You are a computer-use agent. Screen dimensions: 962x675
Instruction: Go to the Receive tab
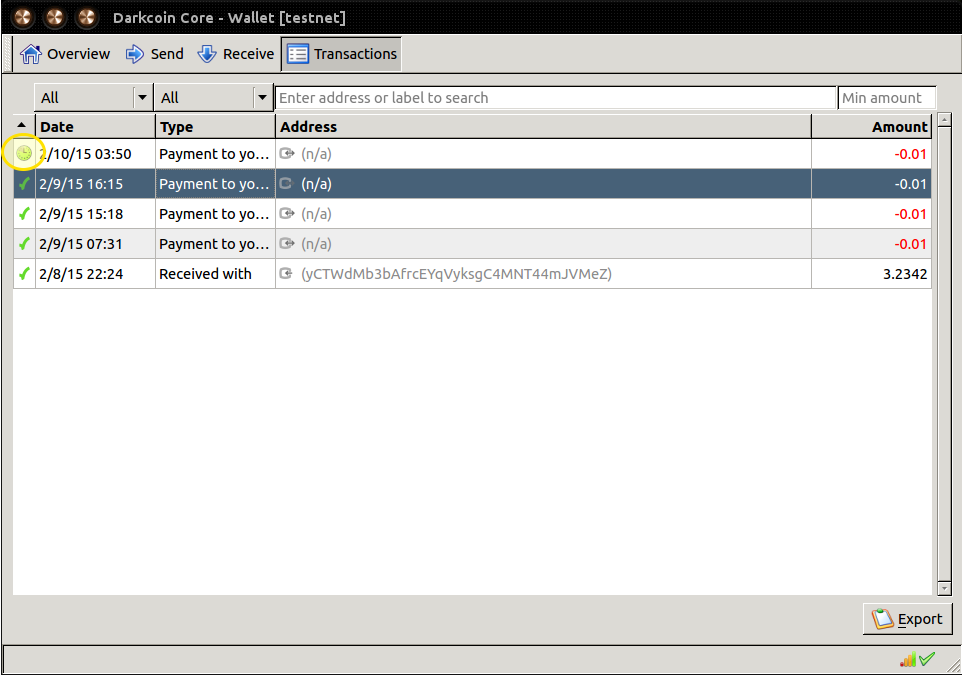pyautogui.click(x=236, y=54)
